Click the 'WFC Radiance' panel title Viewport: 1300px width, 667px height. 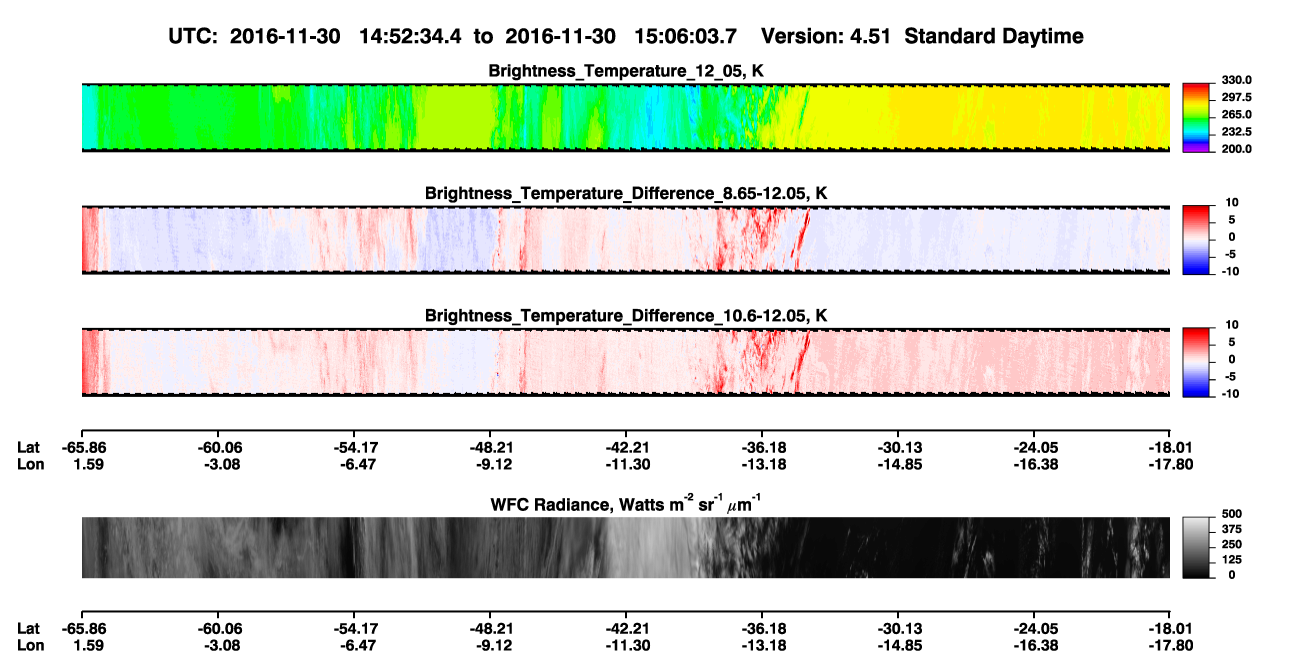point(626,502)
